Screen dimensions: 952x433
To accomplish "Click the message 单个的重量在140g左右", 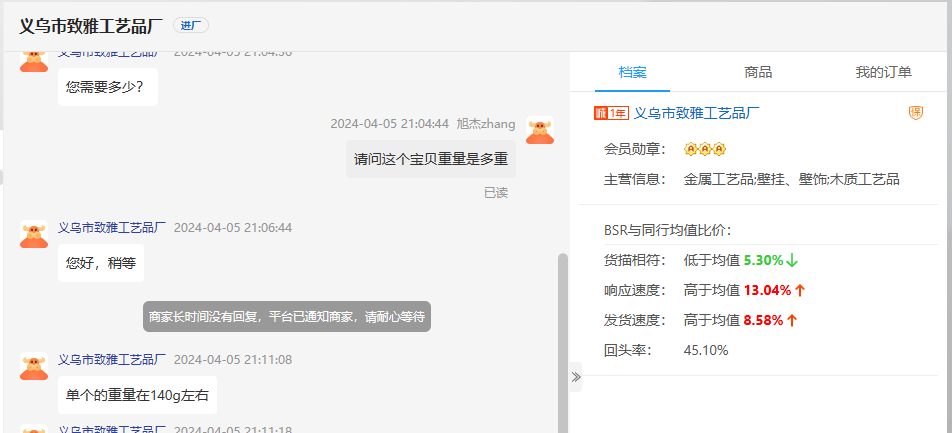I will [137, 395].
